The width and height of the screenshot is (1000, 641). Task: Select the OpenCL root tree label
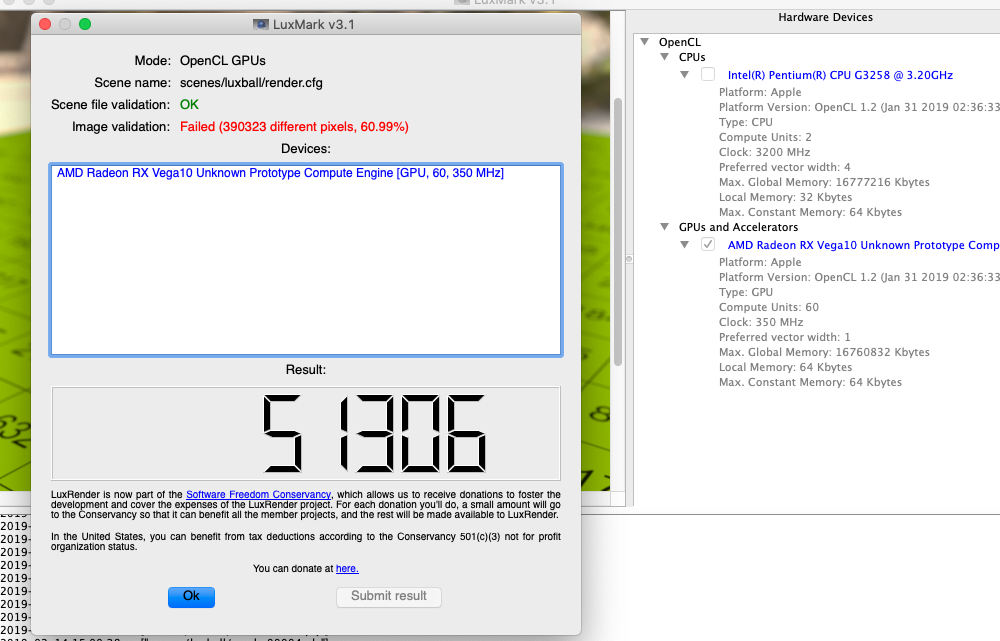680,42
